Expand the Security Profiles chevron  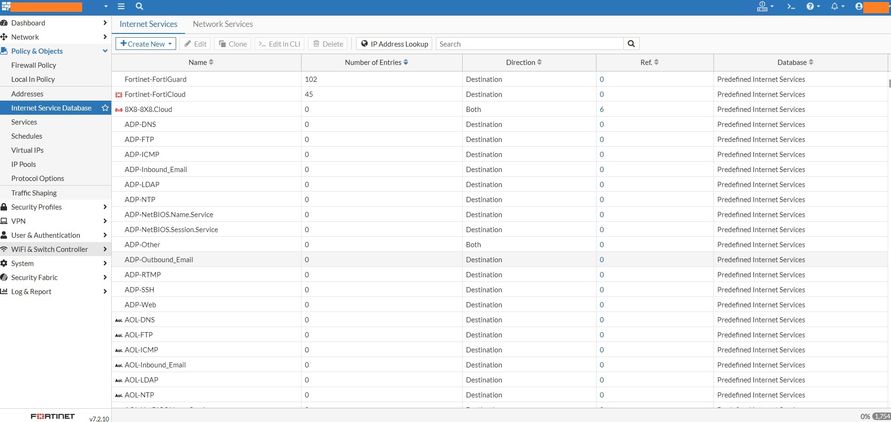click(x=105, y=207)
